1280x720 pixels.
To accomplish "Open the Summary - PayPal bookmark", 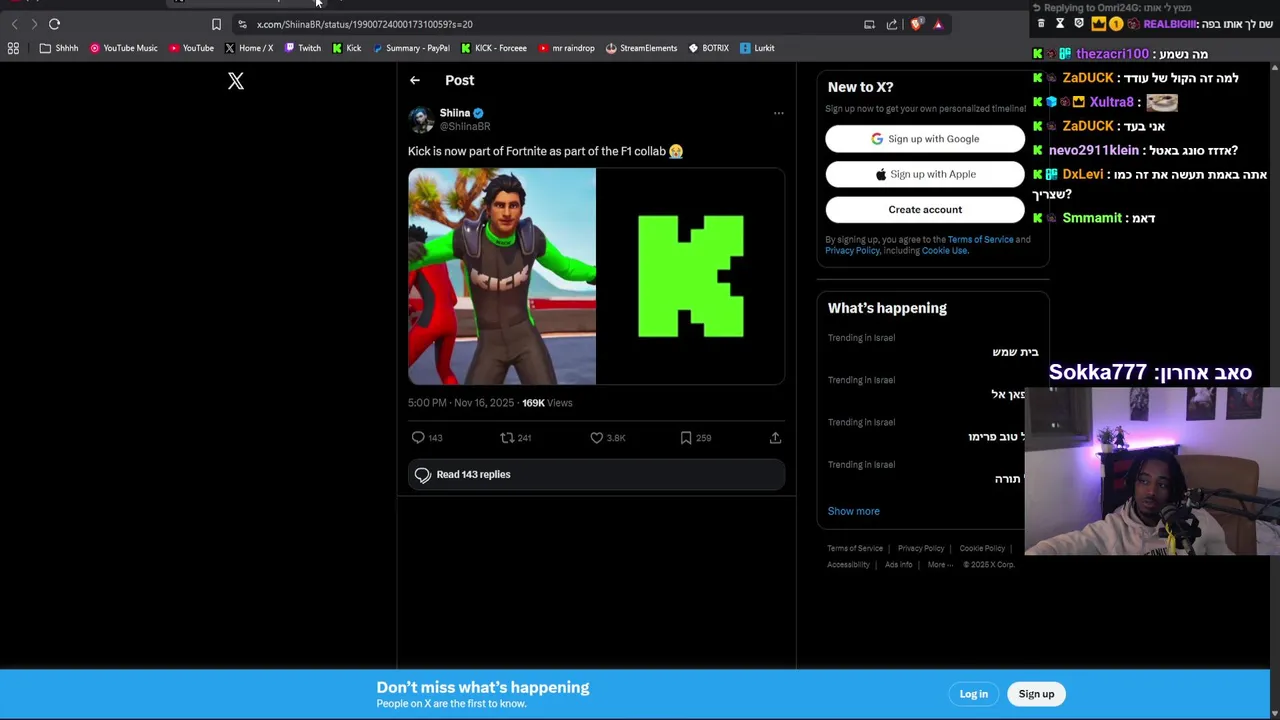I will pyautogui.click(x=411, y=48).
